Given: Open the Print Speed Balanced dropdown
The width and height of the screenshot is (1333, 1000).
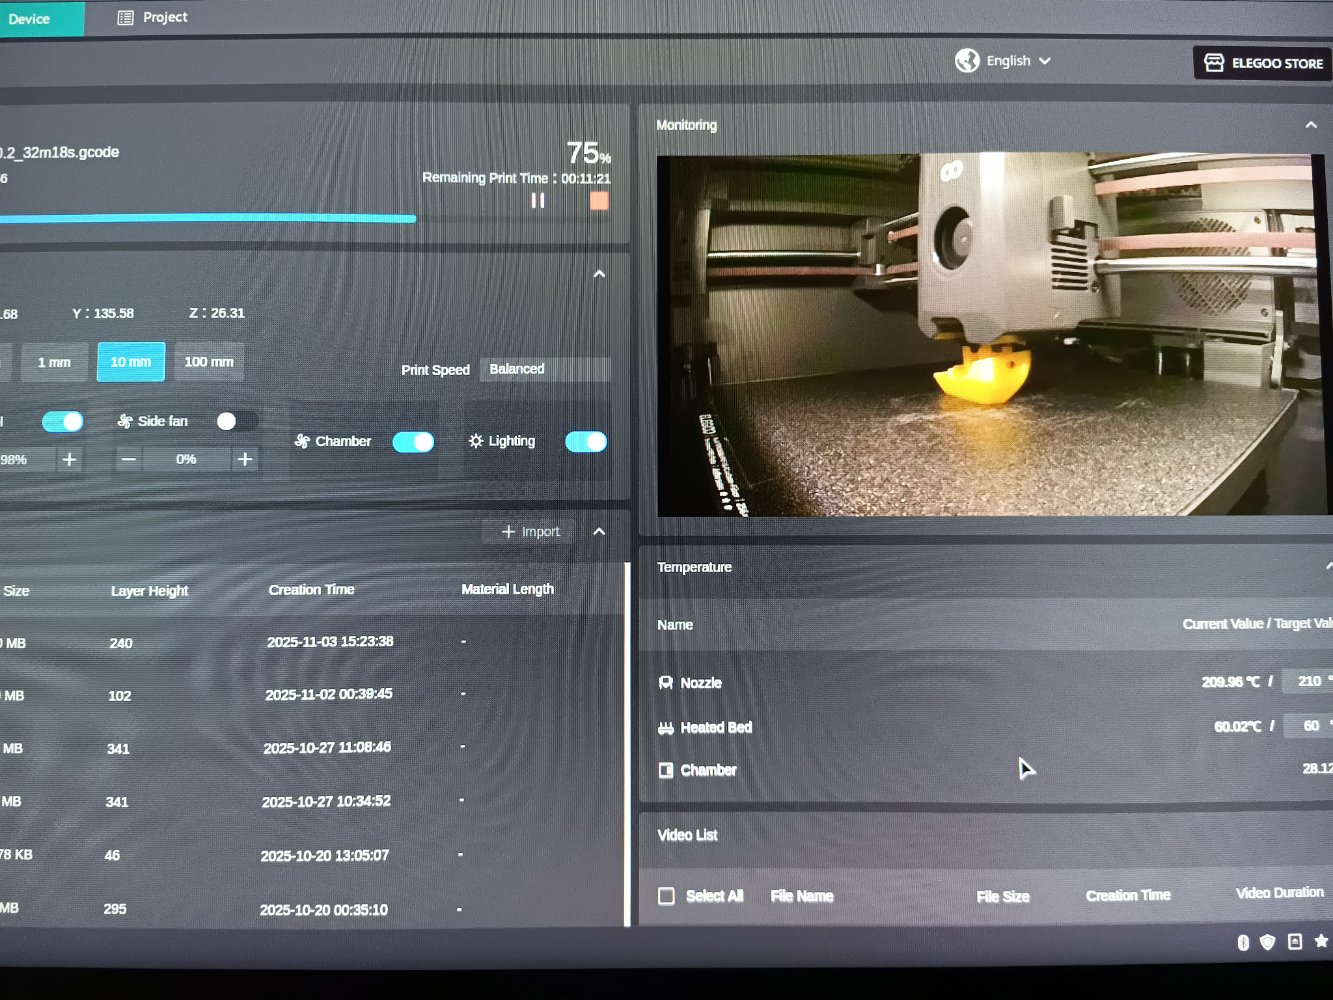Looking at the screenshot, I should [545, 369].
